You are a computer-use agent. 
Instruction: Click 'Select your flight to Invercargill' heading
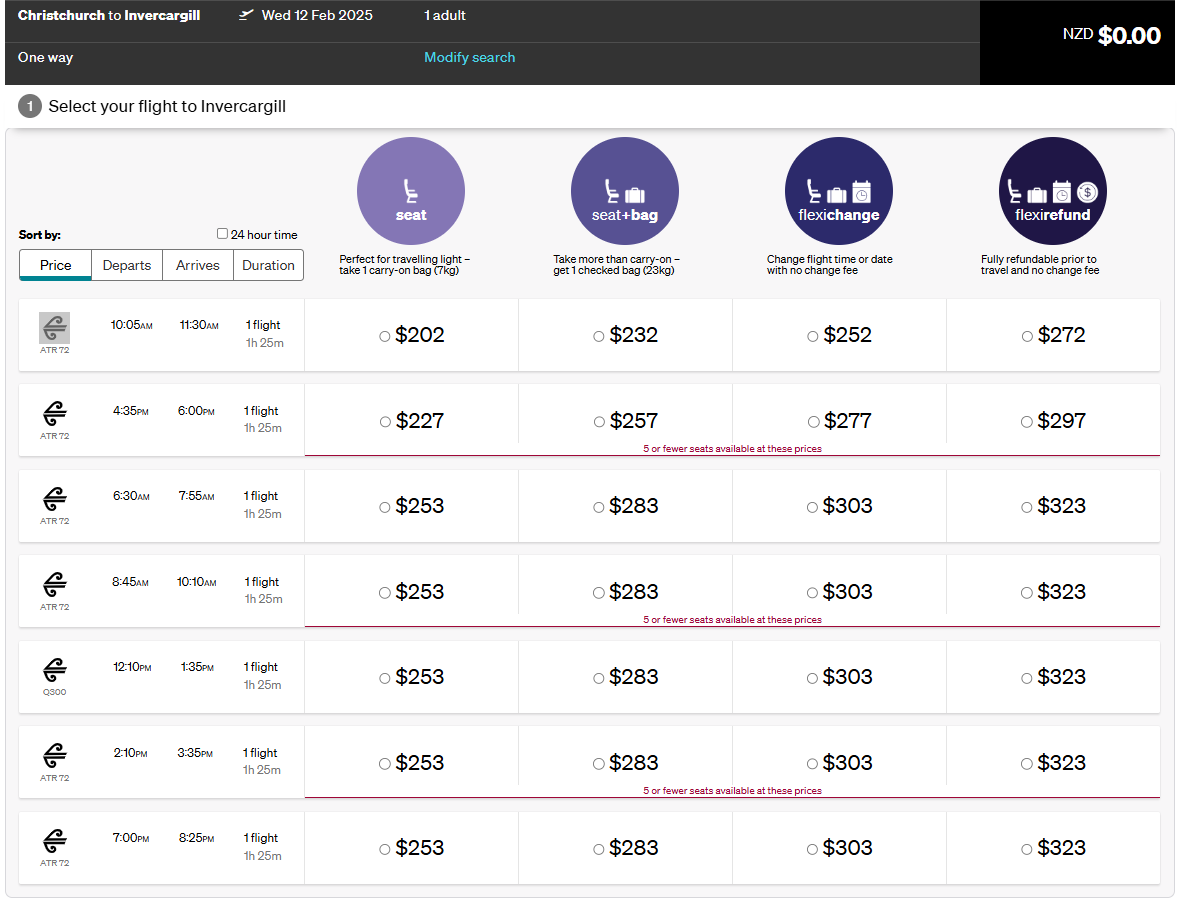tap(167, 107)
